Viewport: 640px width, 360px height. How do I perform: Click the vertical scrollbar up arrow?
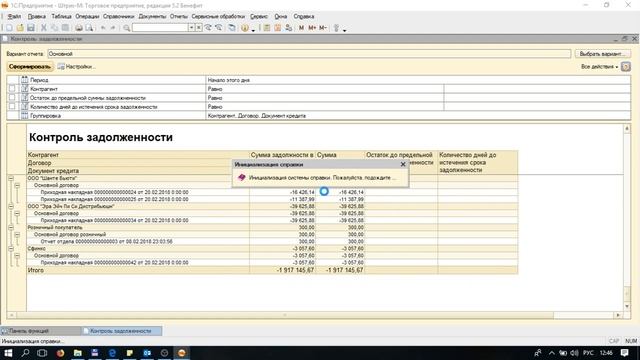[x=627, y=129]
